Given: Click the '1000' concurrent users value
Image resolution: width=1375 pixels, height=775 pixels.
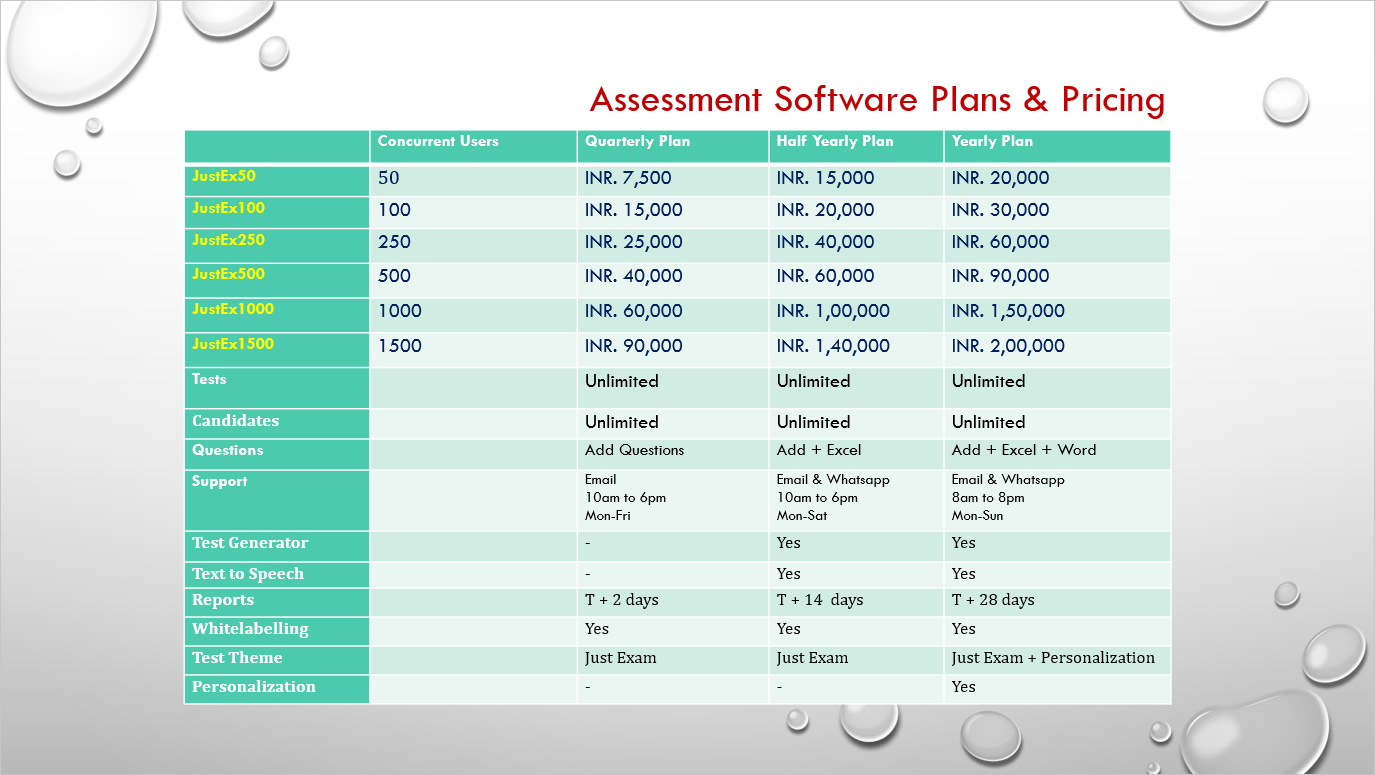Looking at the screenshot, I should 399,311.
